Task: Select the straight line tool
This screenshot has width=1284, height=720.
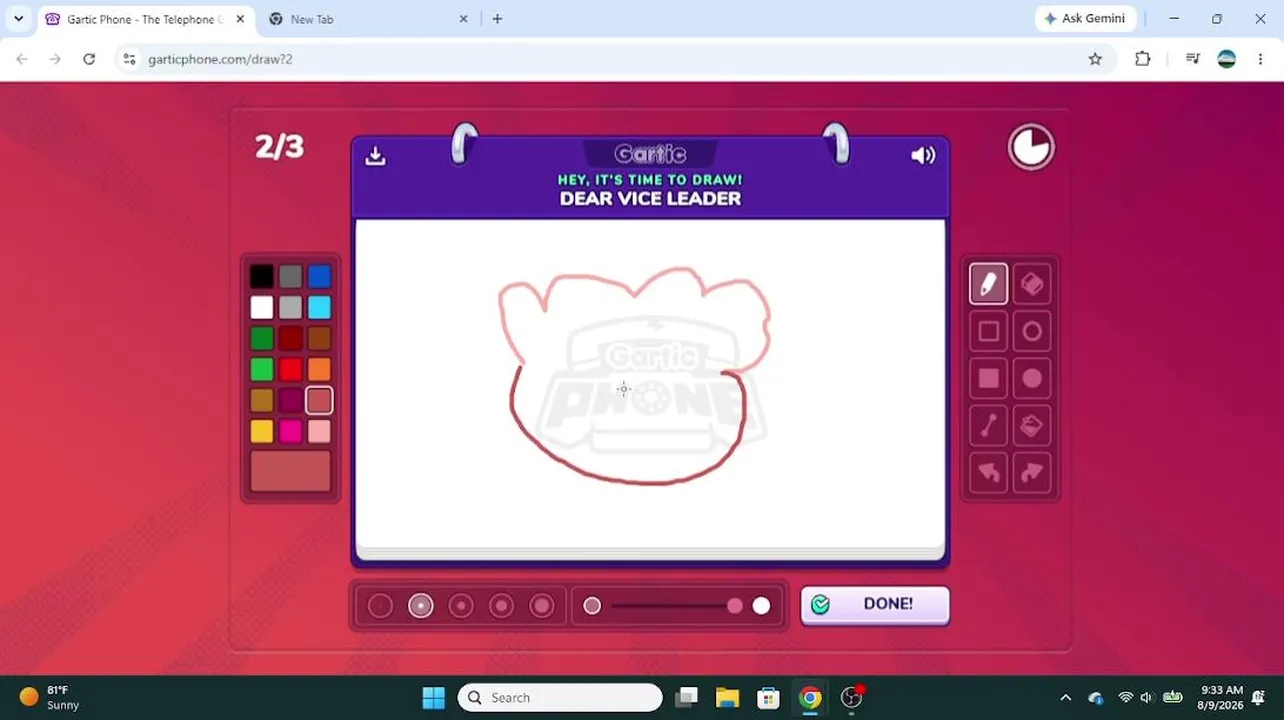Action: (988, 425)
